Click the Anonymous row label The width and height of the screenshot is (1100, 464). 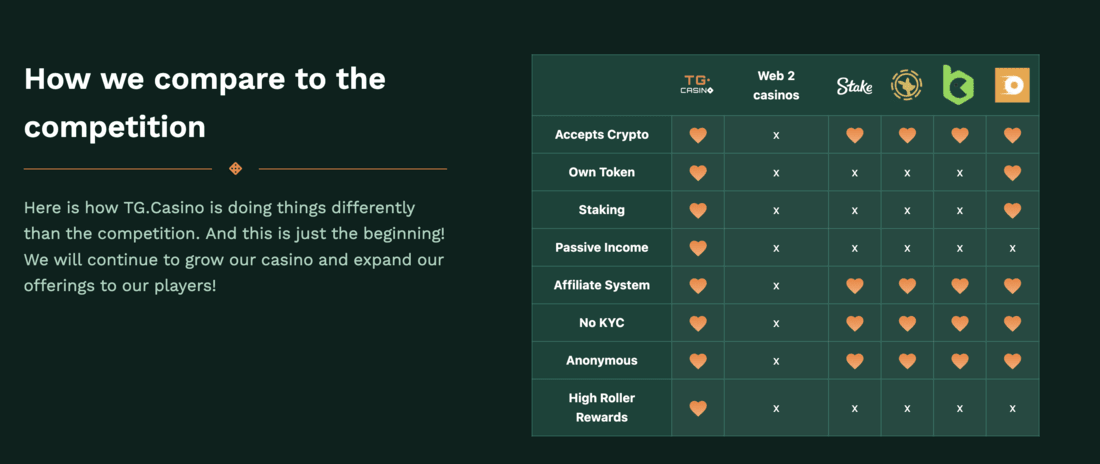point(601,361)
